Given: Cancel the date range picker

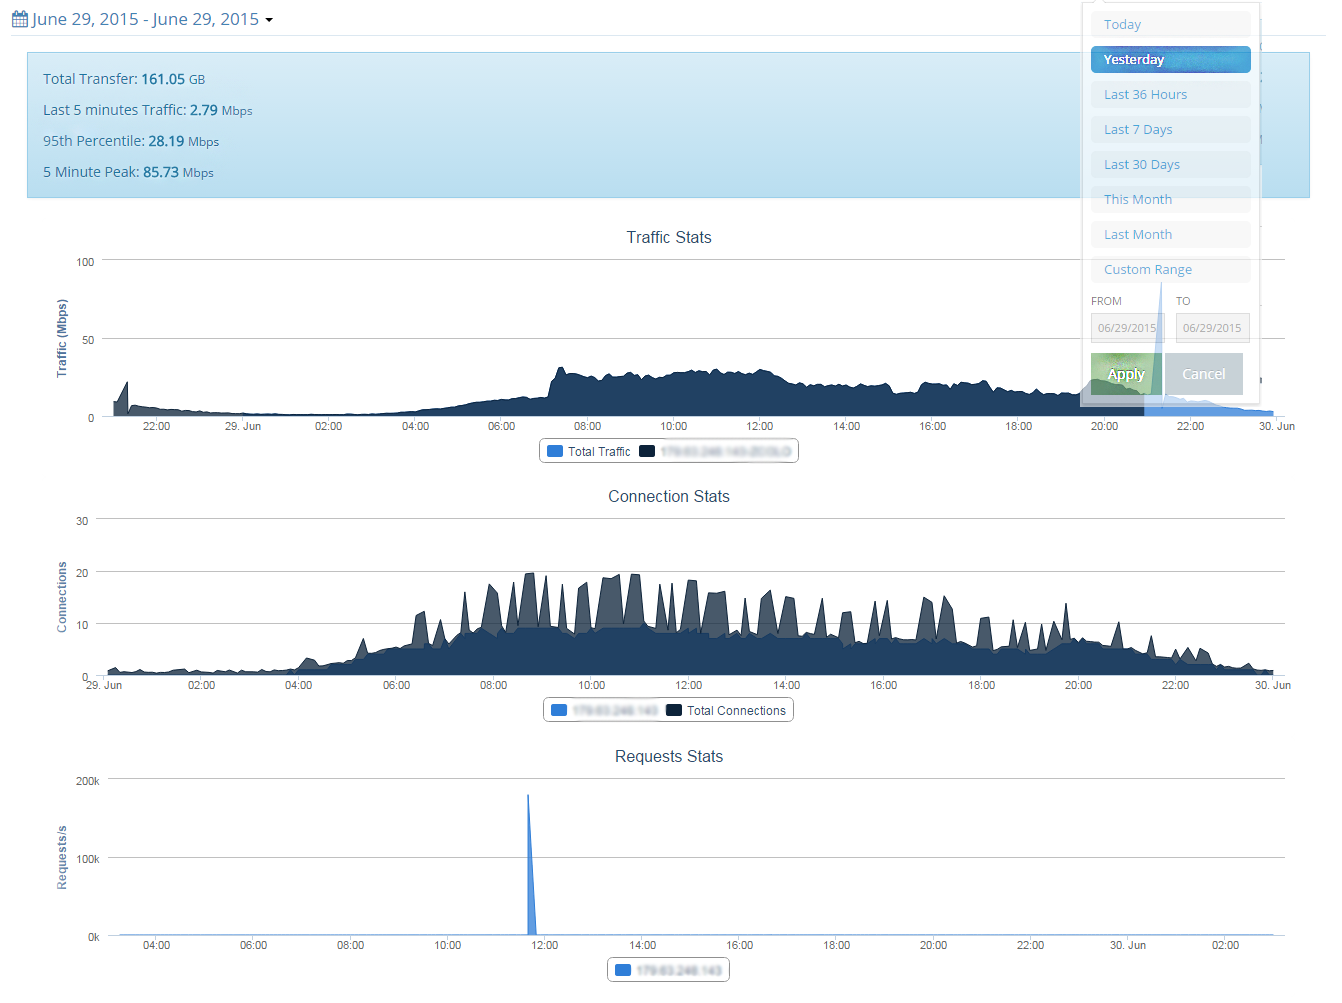Looking at the screenshot, I should [1203, 374].
